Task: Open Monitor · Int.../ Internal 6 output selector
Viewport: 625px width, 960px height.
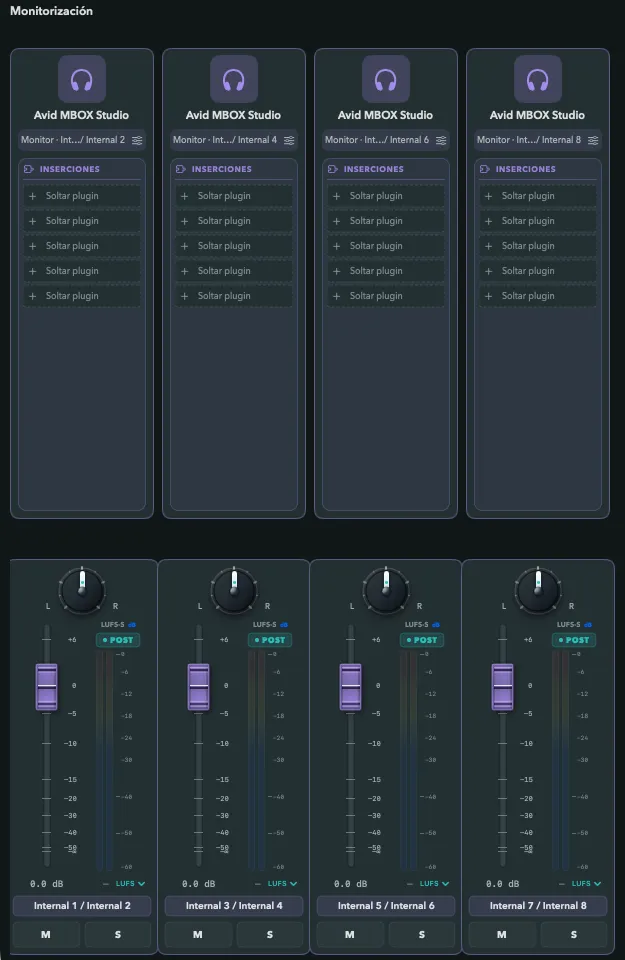Action: click(x=385, y=140)
